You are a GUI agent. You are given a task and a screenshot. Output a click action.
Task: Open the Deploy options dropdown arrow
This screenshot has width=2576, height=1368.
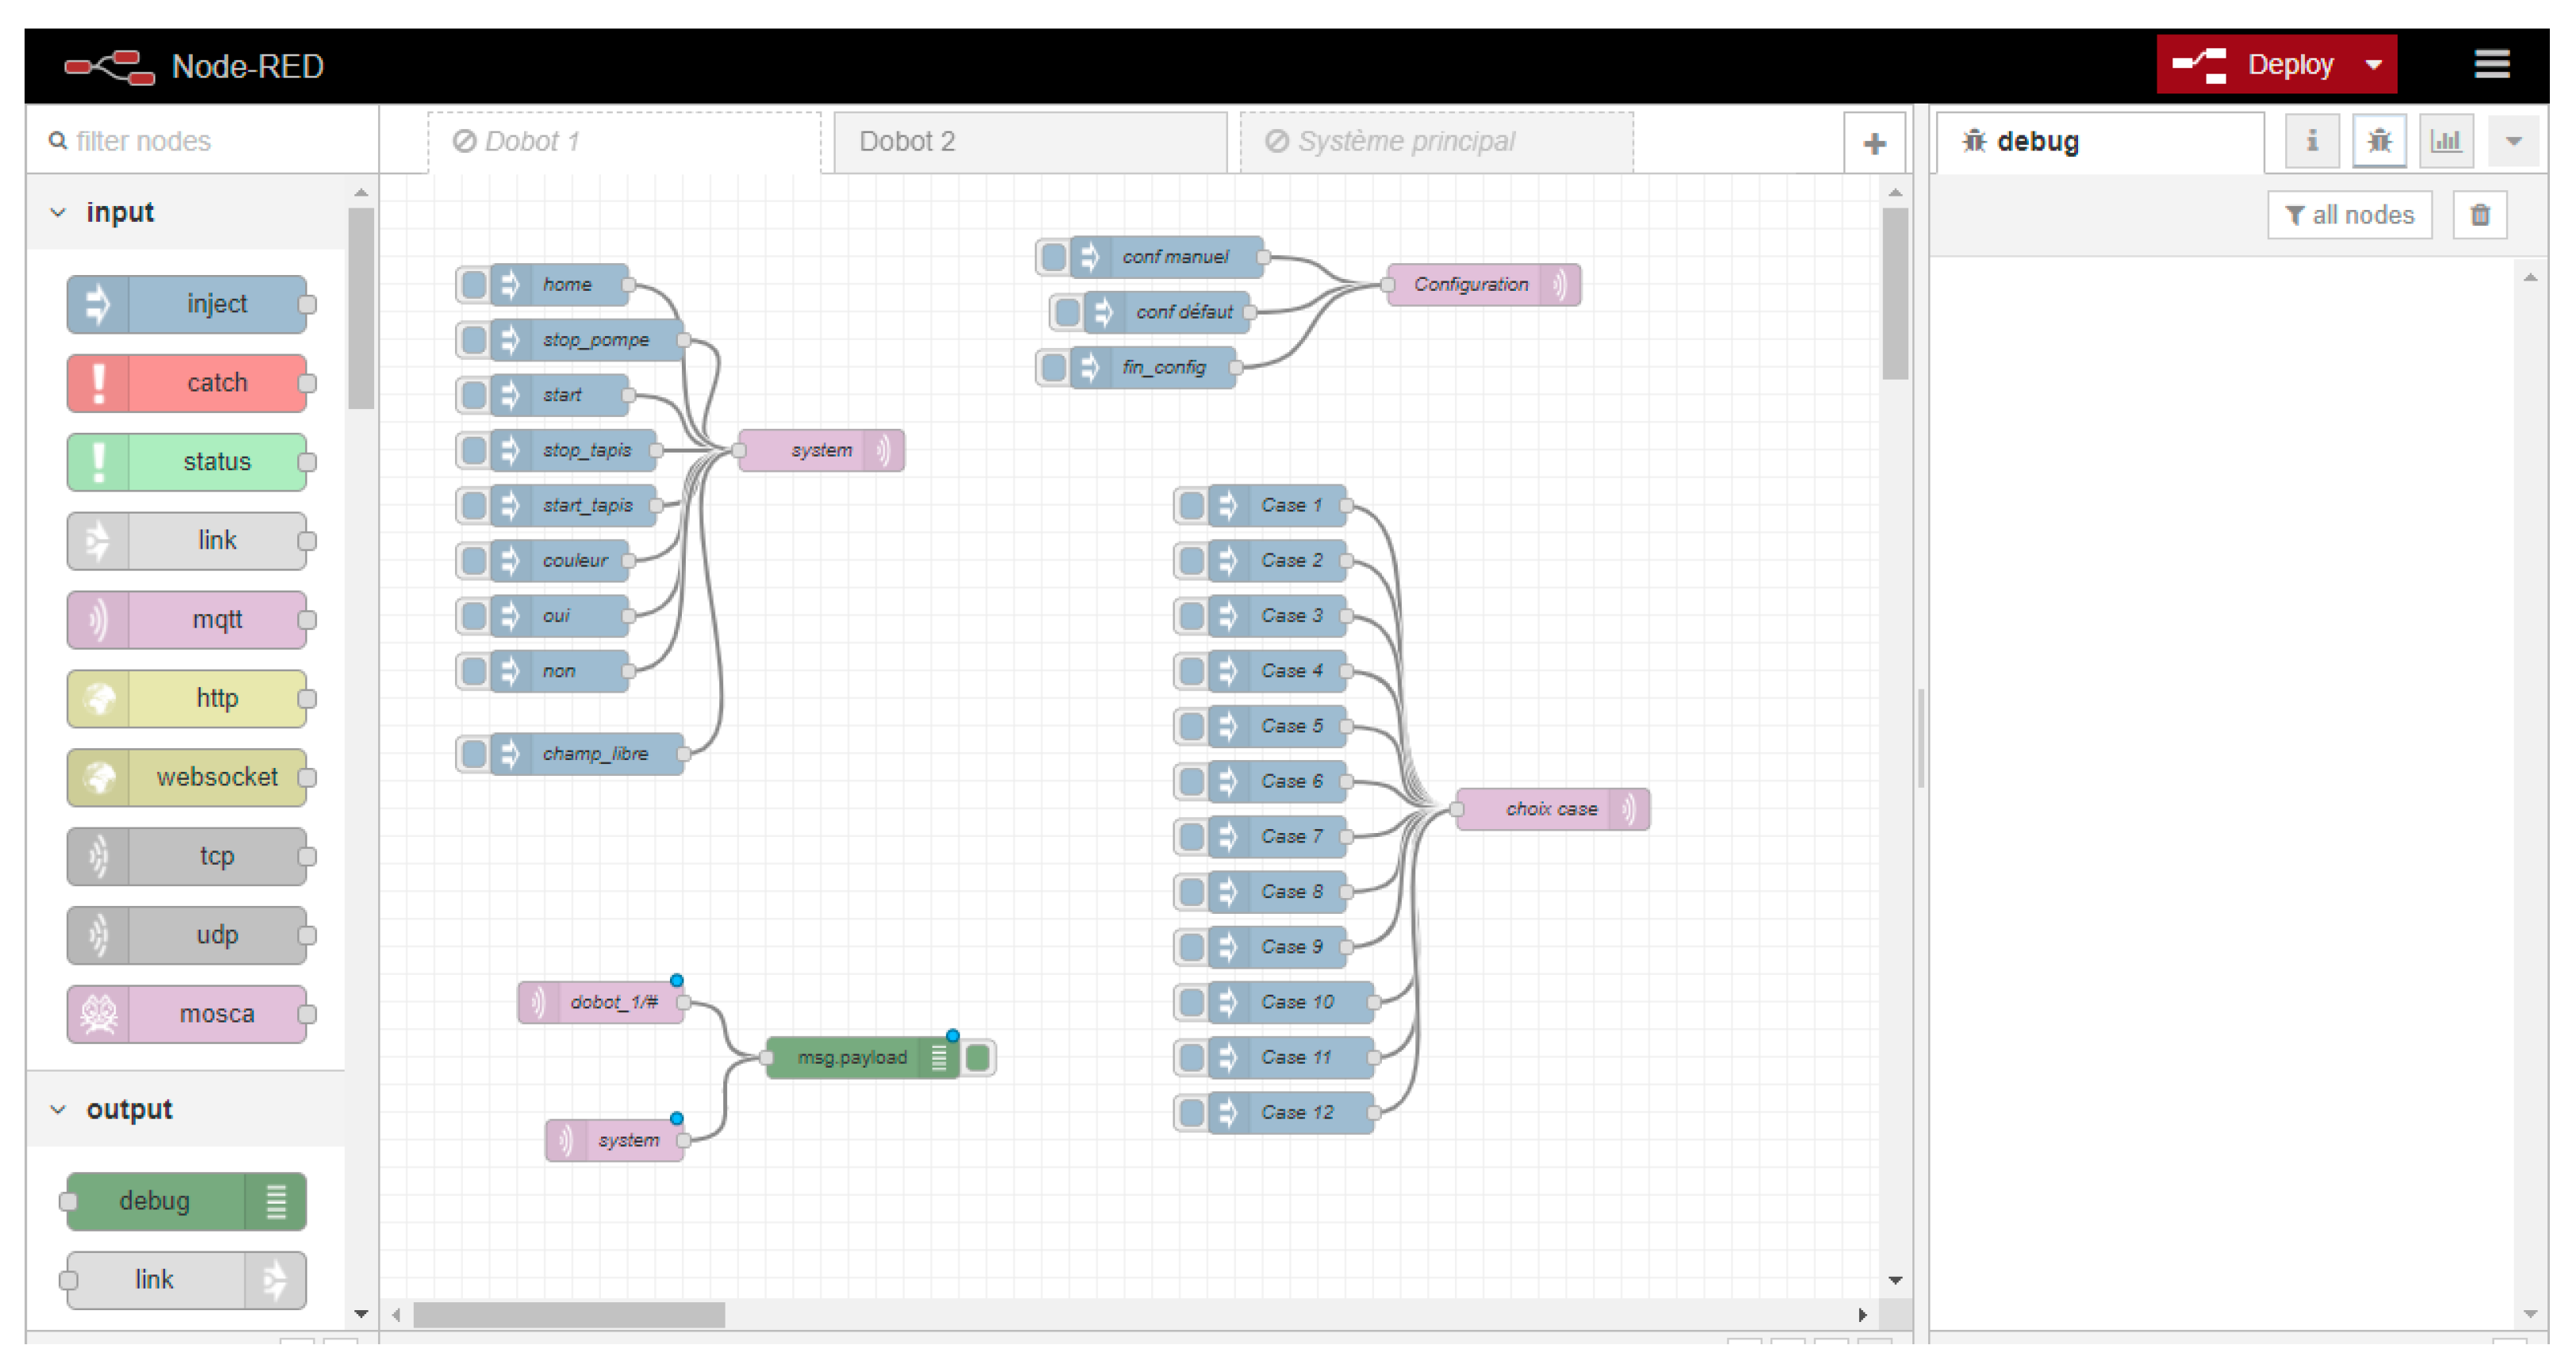tap(2374, 65)
